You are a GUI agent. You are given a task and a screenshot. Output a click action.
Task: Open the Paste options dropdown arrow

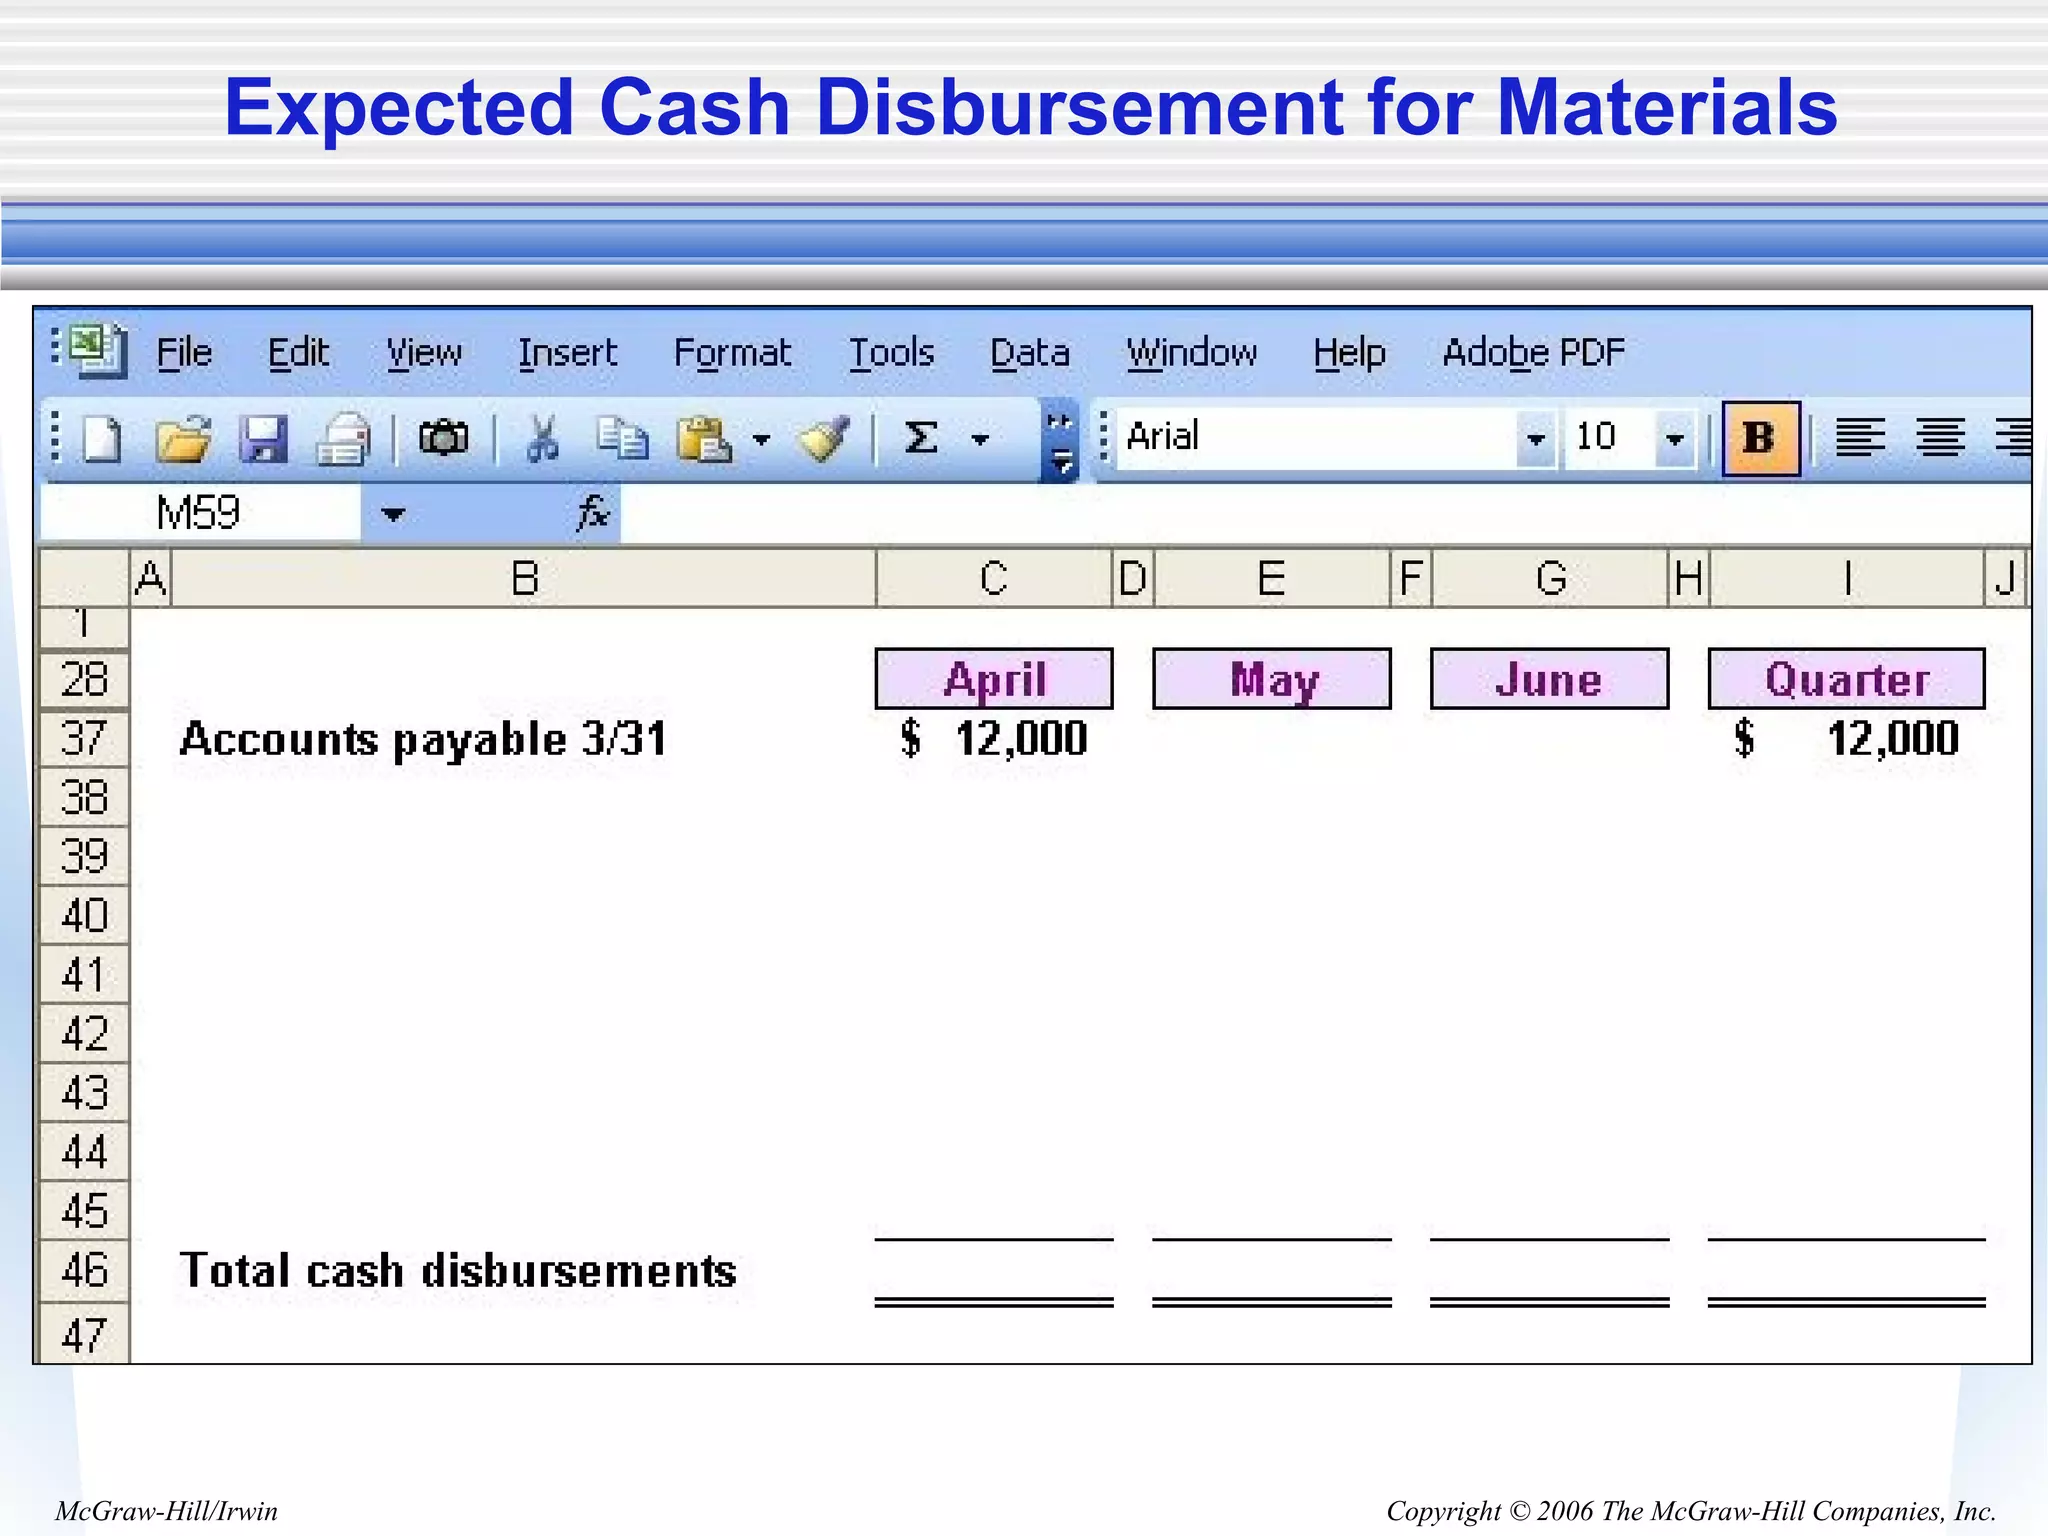(x=762, y=440)
